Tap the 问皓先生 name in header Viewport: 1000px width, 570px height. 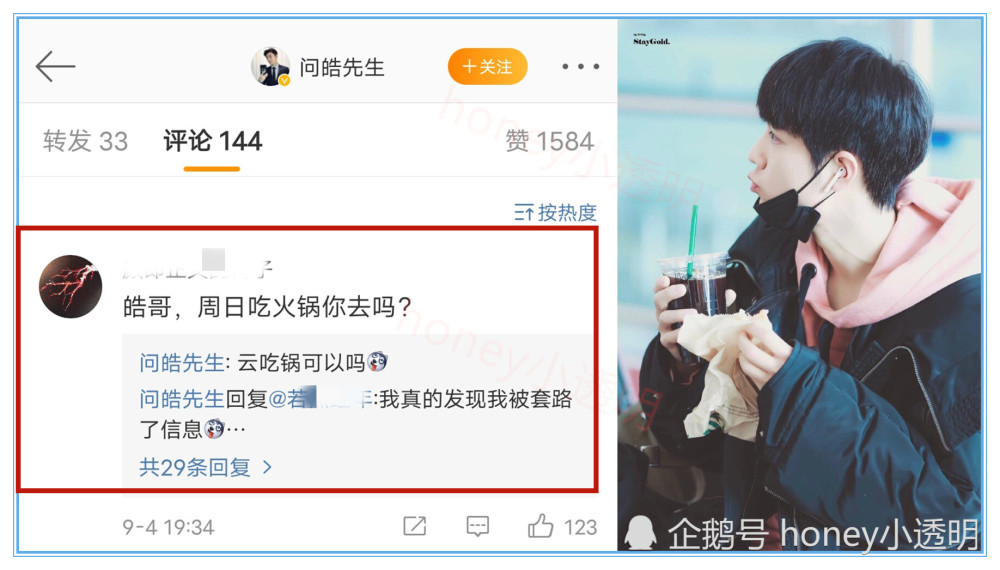(x=342, y=67)
